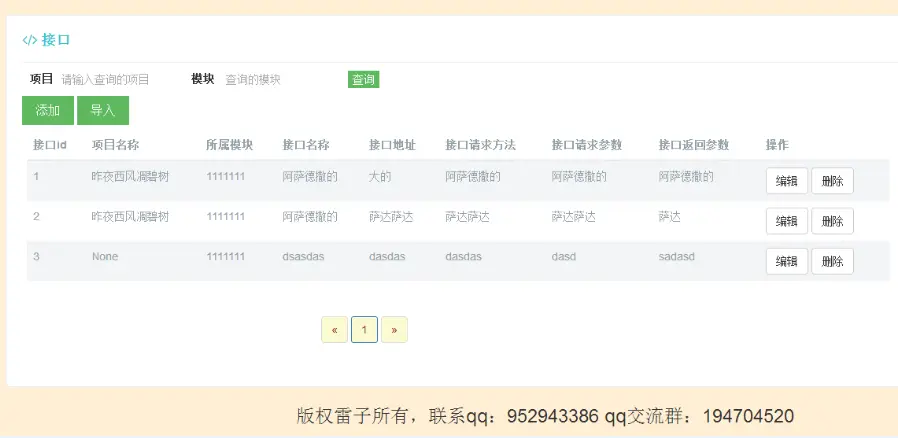Go to next page with » button
The height and width of the screenshot is (438, 898).
click(x=394, y=330)
